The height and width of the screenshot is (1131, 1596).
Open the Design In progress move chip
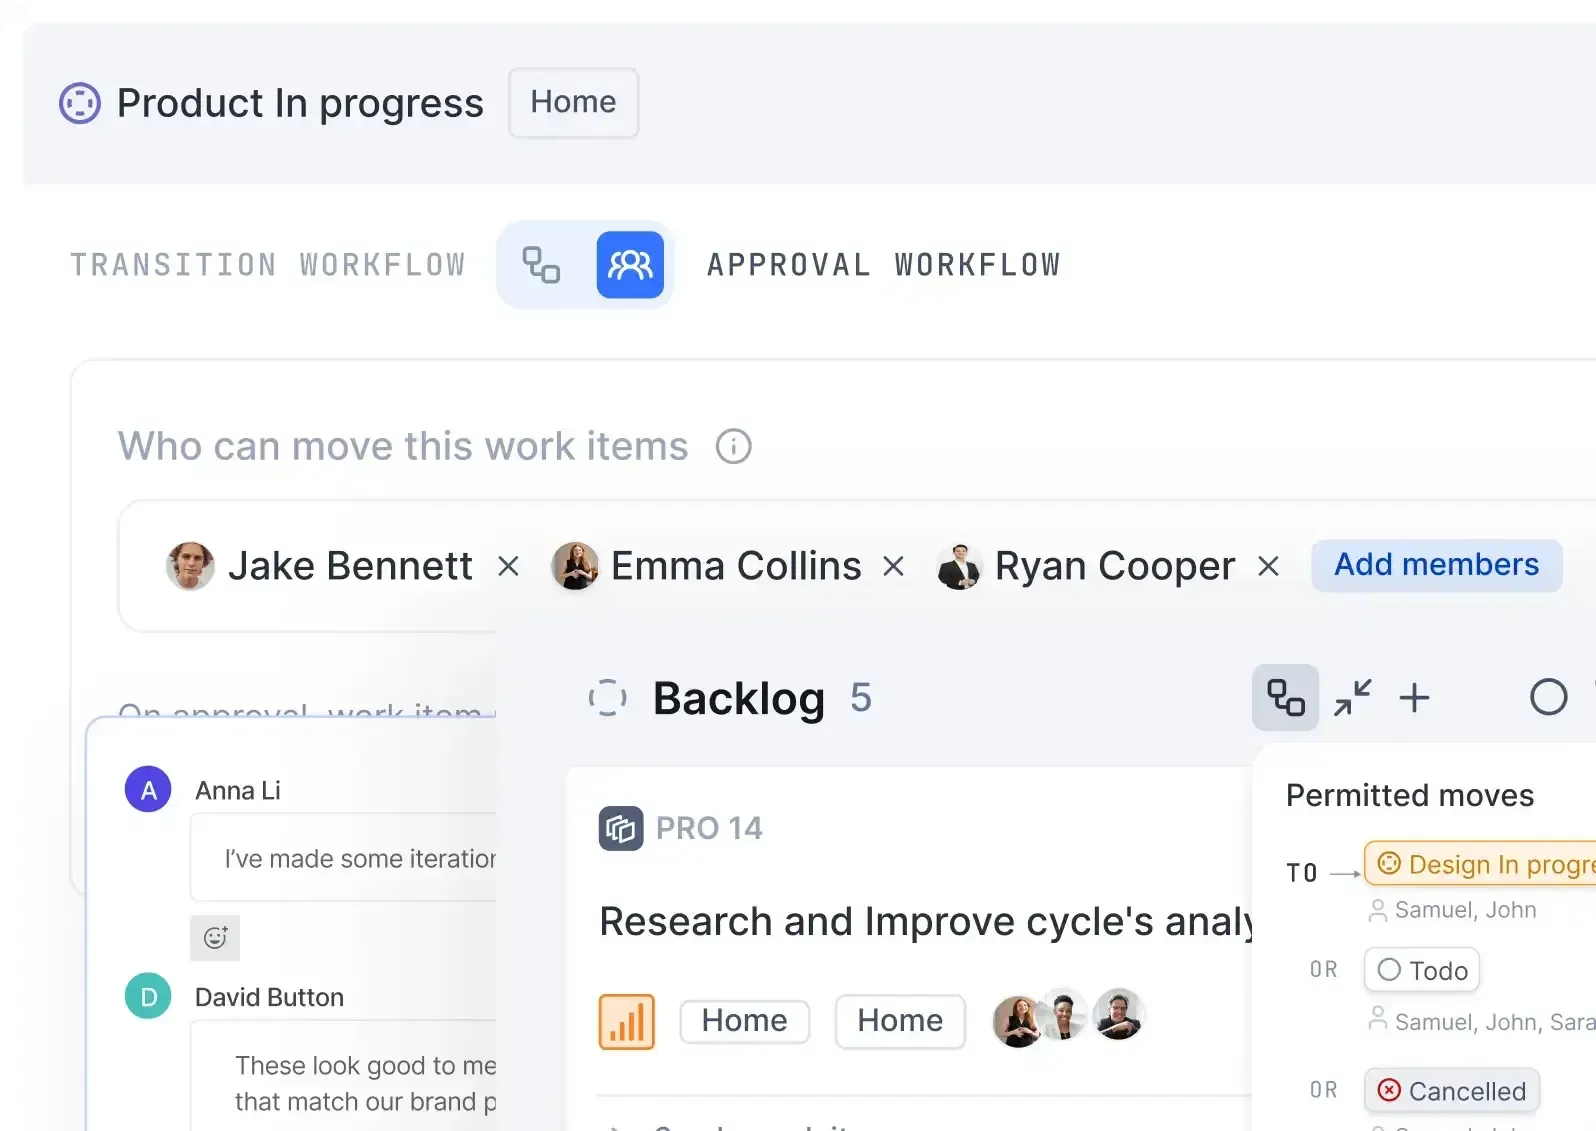1480,863
